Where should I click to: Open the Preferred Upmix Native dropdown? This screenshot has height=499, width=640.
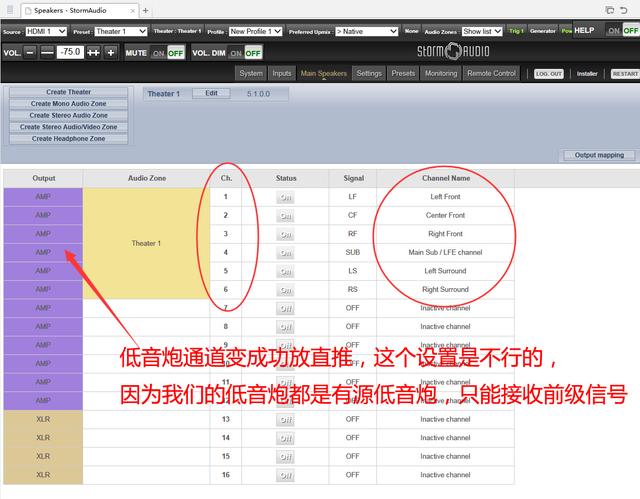point(367,31)
